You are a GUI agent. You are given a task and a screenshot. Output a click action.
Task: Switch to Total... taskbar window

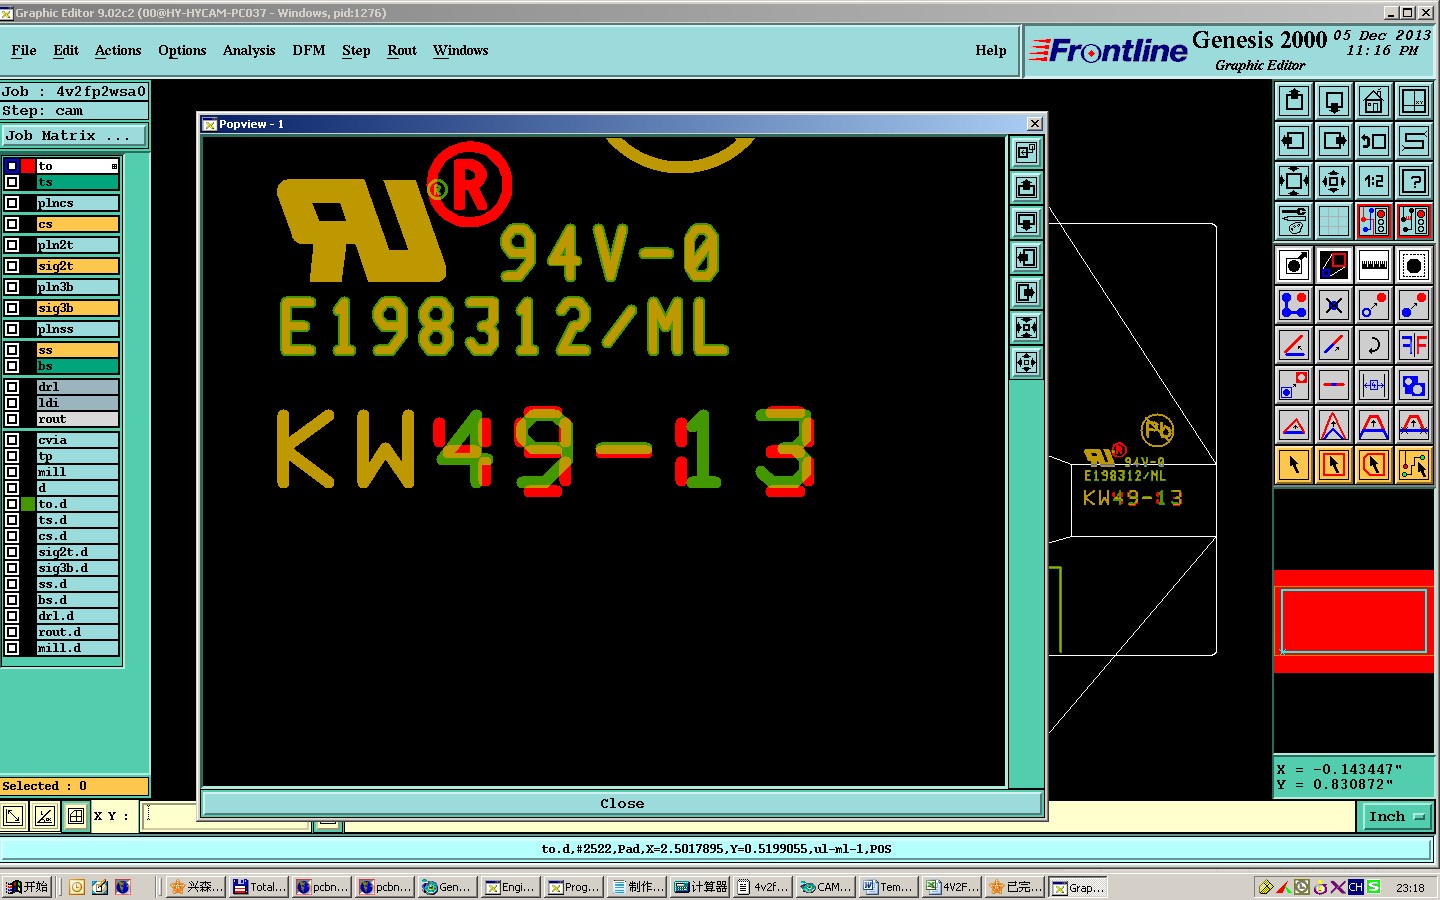pyautogui.click(x=259, y=887)
